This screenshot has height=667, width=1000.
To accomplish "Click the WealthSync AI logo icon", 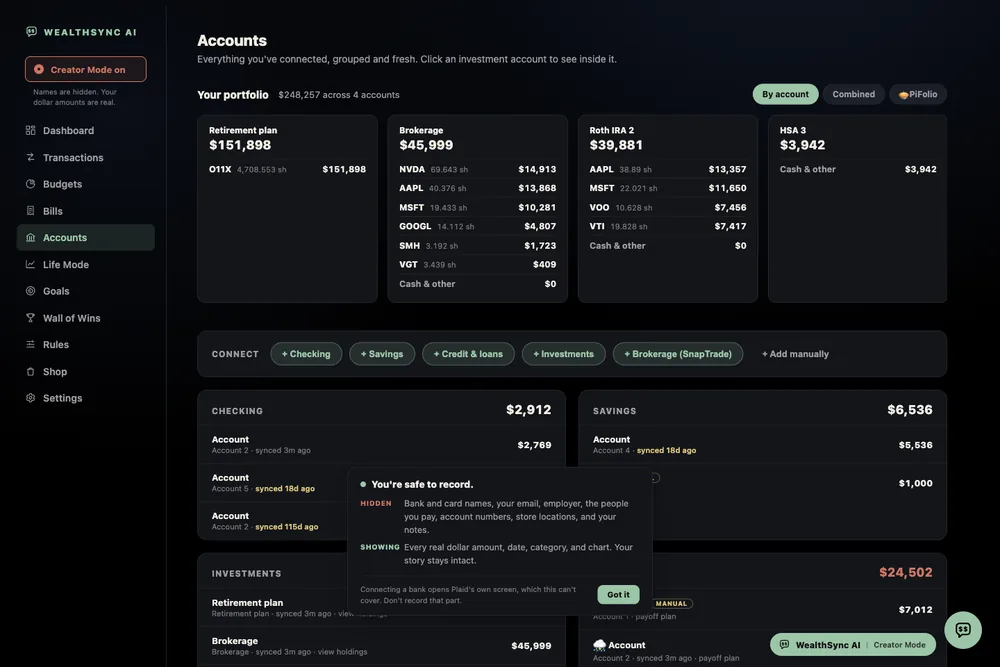I will (31, 31).
